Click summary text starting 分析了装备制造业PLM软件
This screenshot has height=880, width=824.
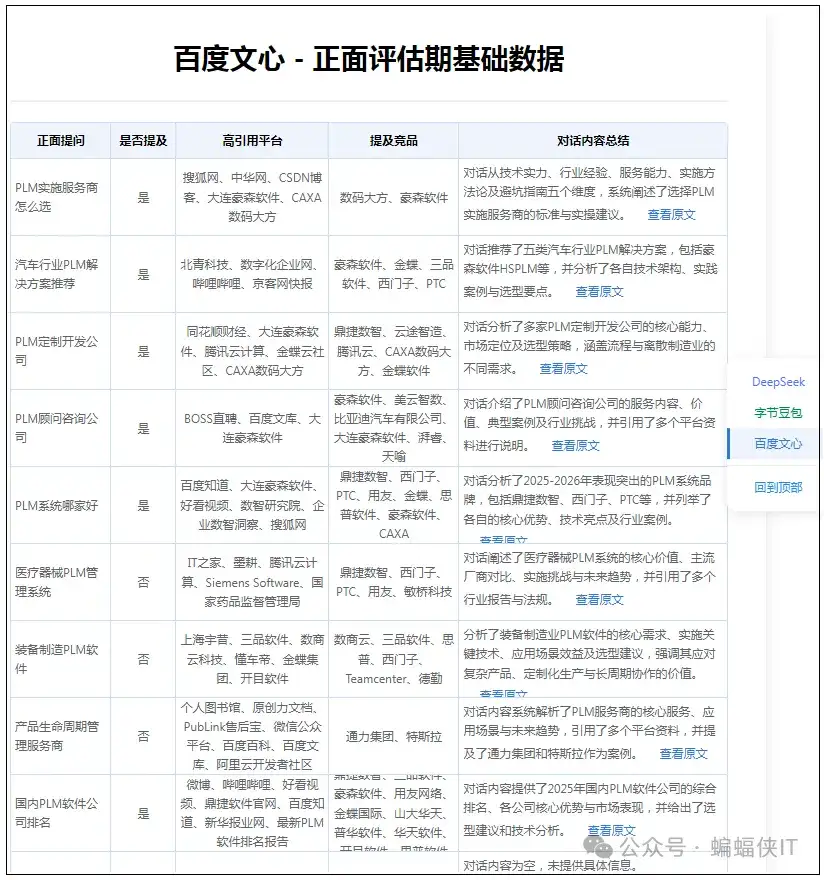589,654
